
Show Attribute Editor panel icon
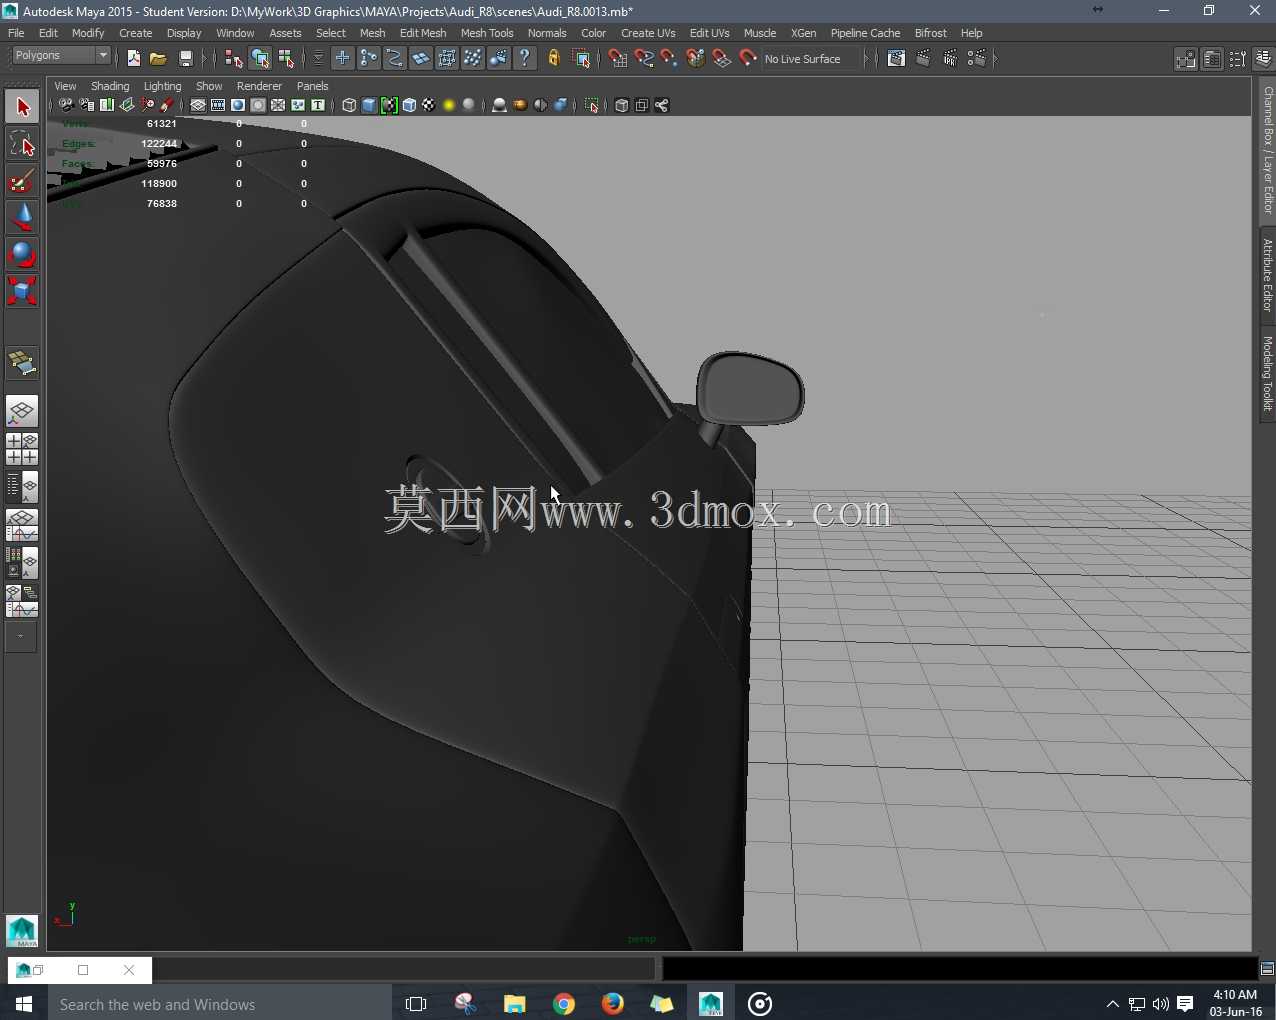(x=1212, y=59)
